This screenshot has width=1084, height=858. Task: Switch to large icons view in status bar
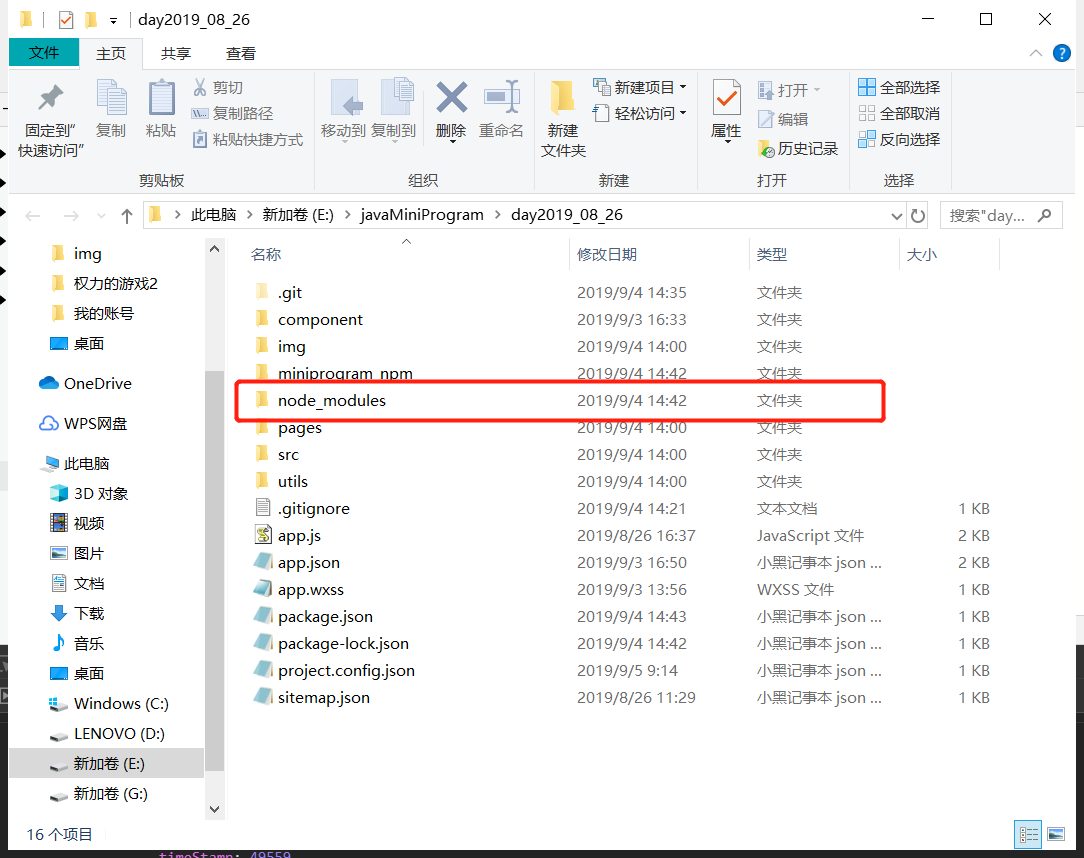[x=1056, y=834]
